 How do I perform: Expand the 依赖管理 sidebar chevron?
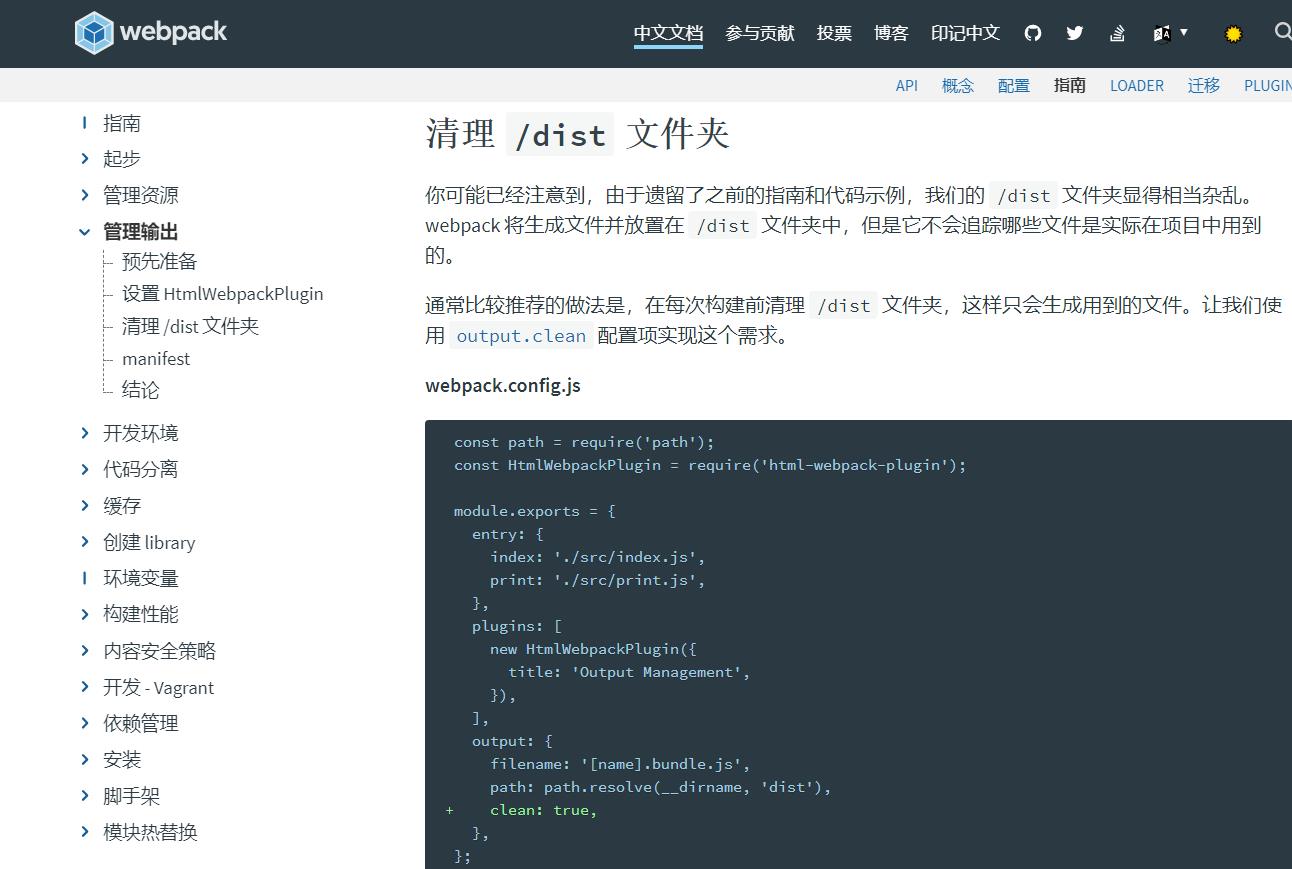pos(85,723)
